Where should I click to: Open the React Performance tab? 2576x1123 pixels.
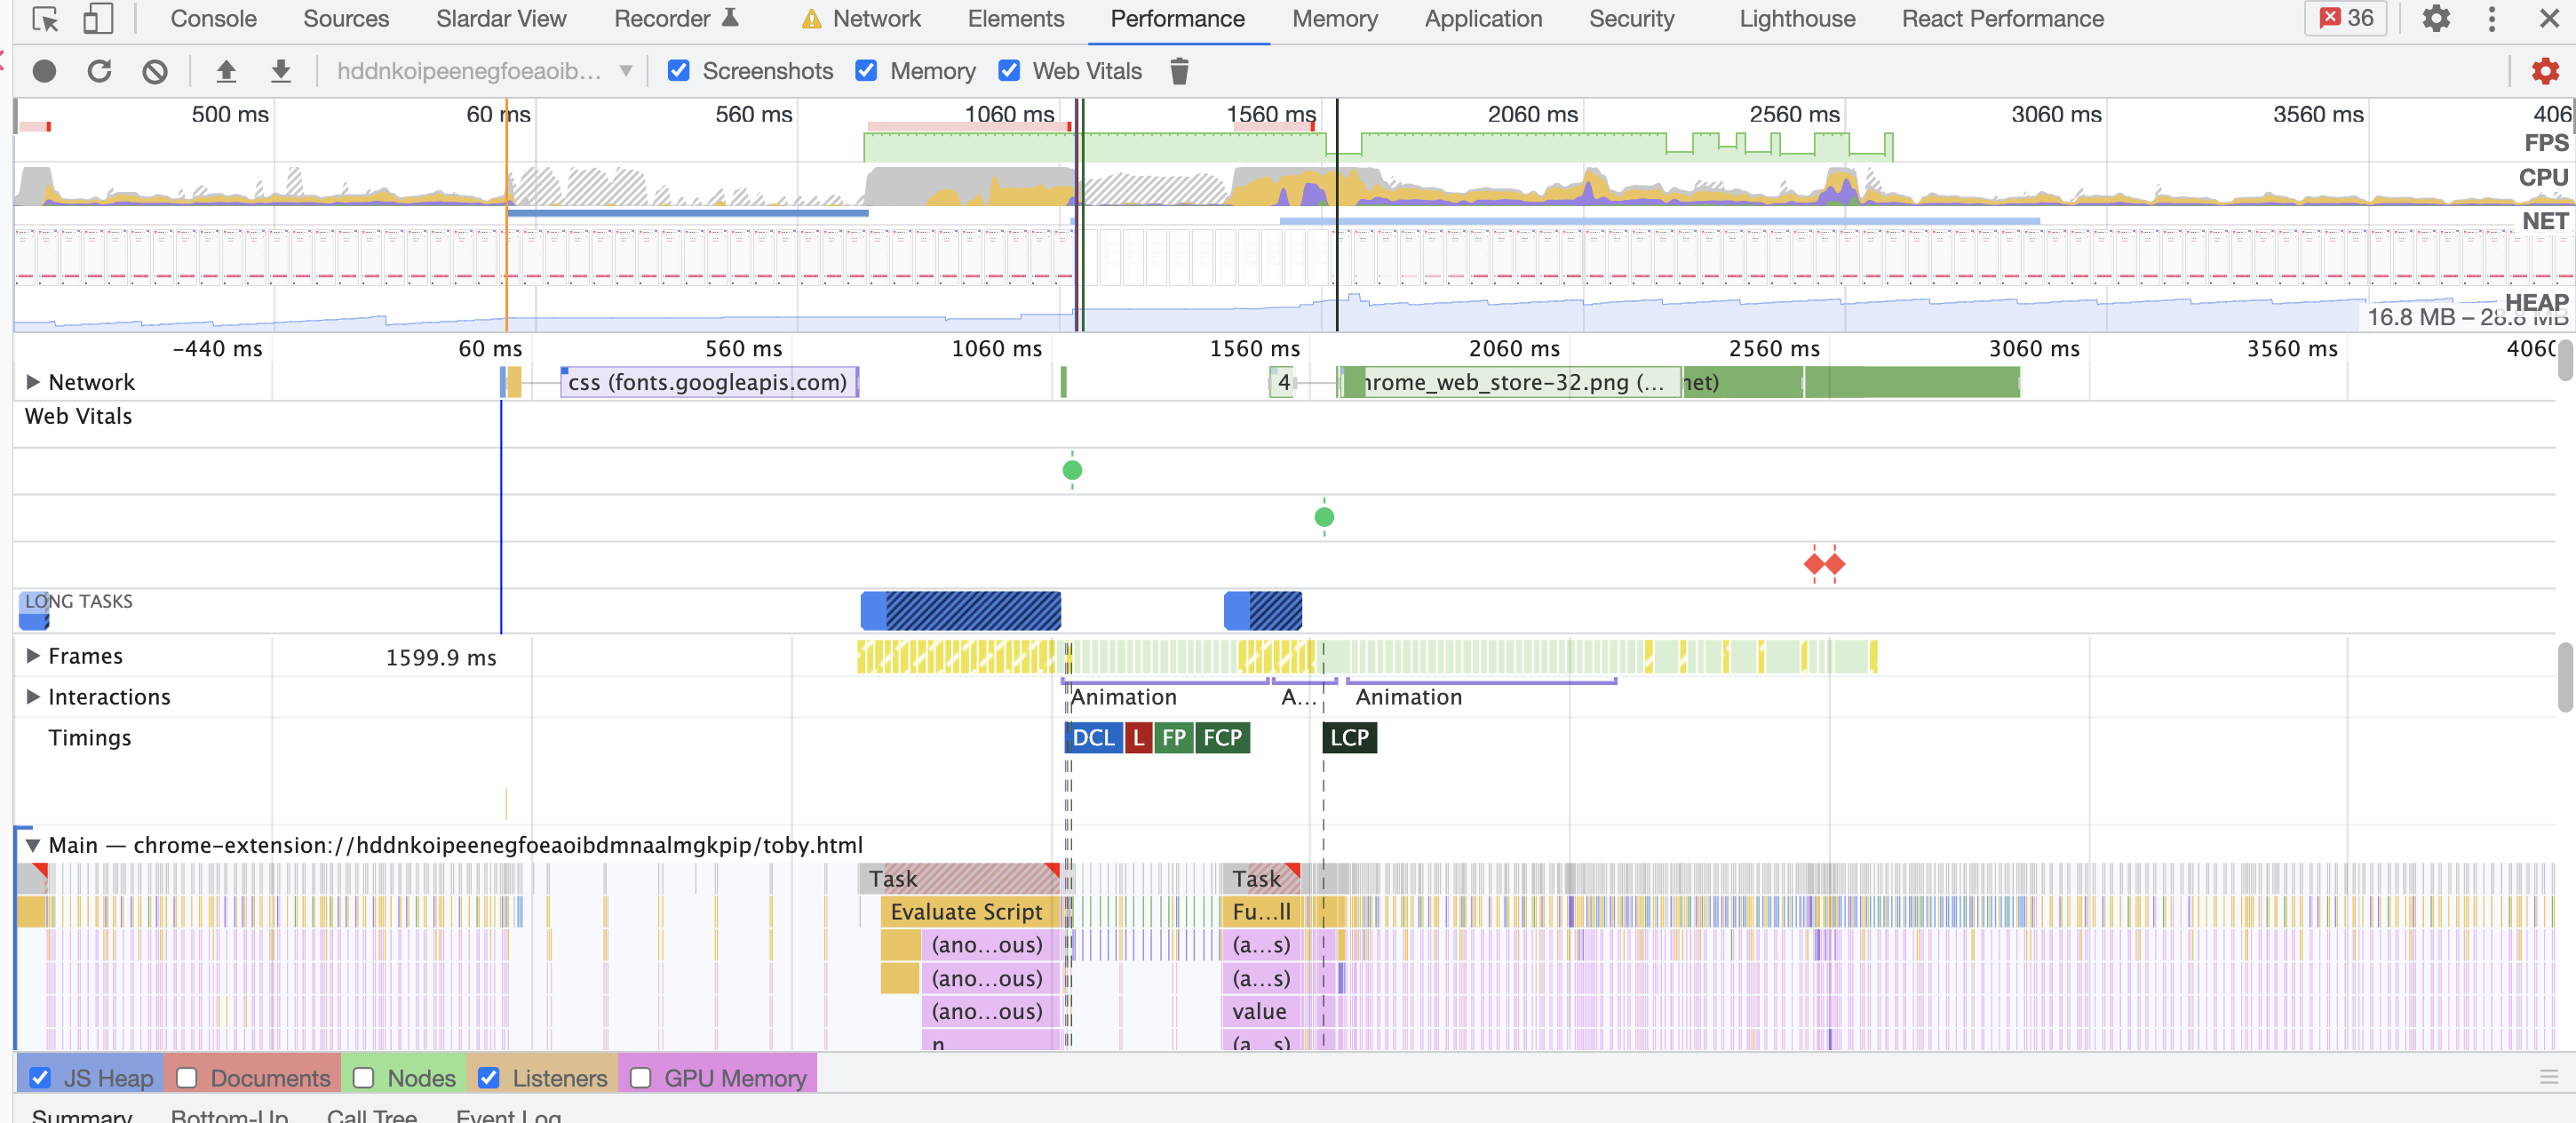[x=2002, y=19]
